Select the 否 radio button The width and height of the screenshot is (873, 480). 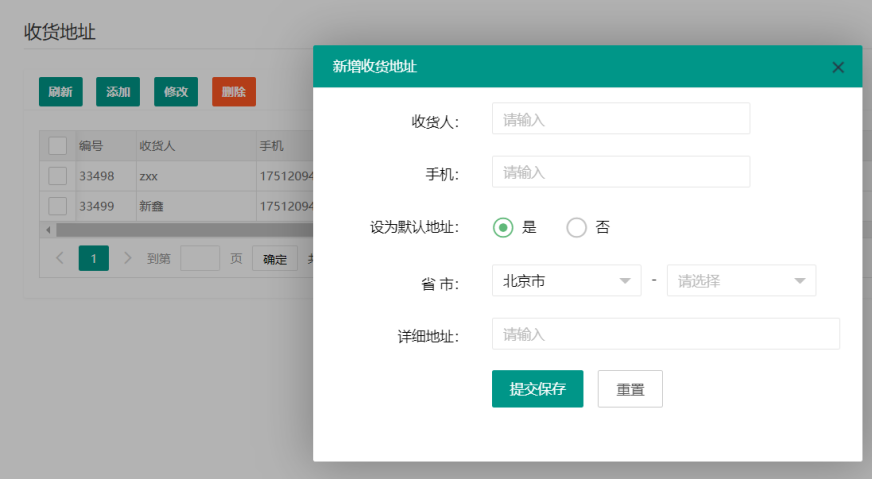coord(576,227)
